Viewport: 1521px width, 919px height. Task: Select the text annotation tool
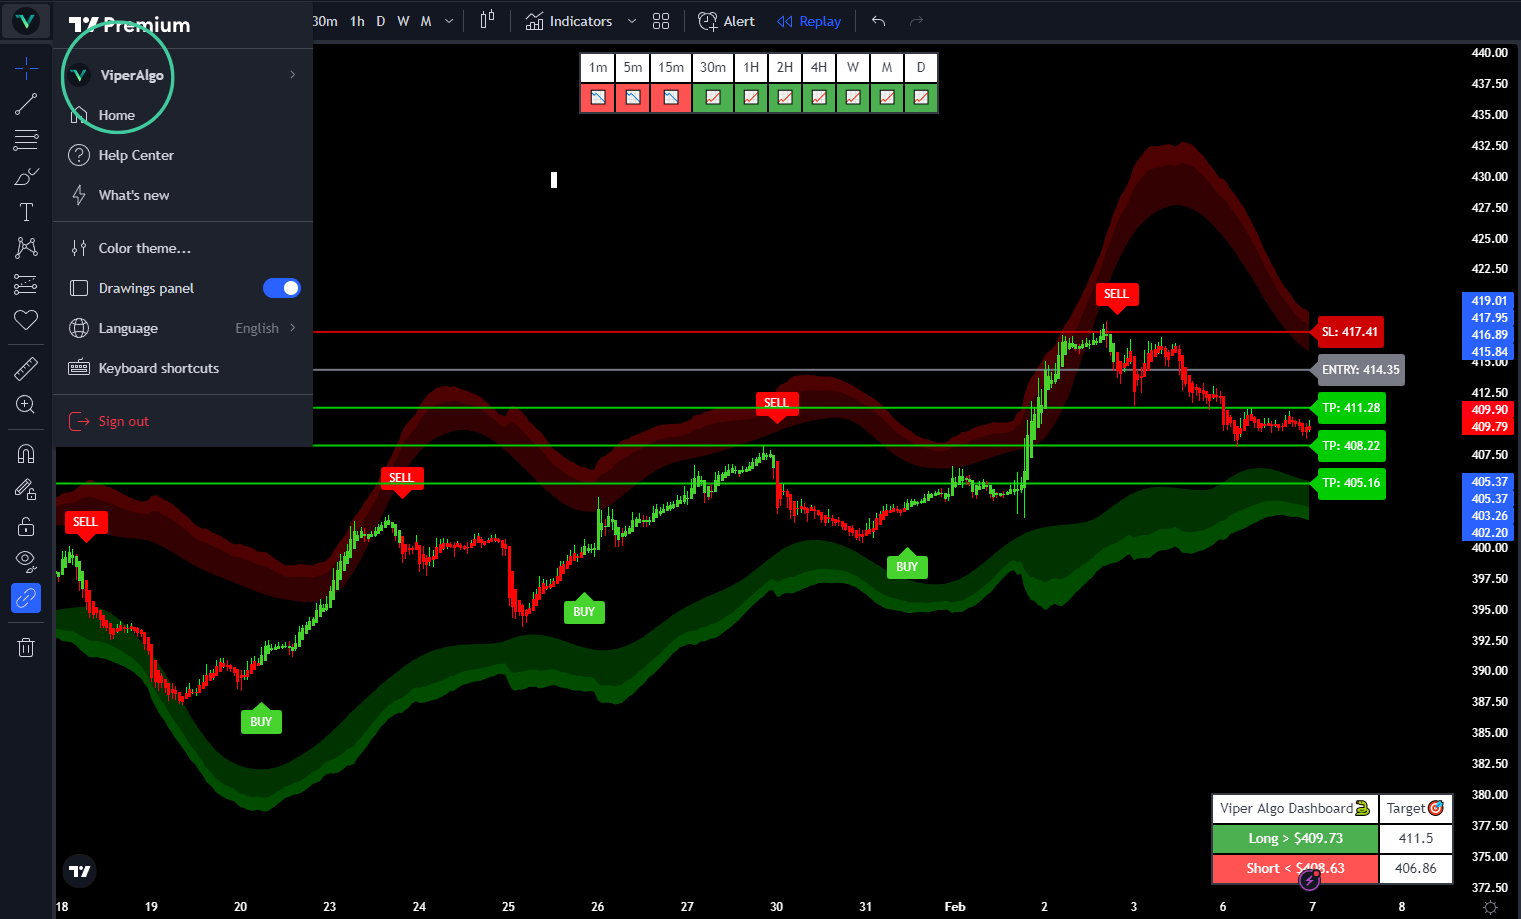[26, 212]
